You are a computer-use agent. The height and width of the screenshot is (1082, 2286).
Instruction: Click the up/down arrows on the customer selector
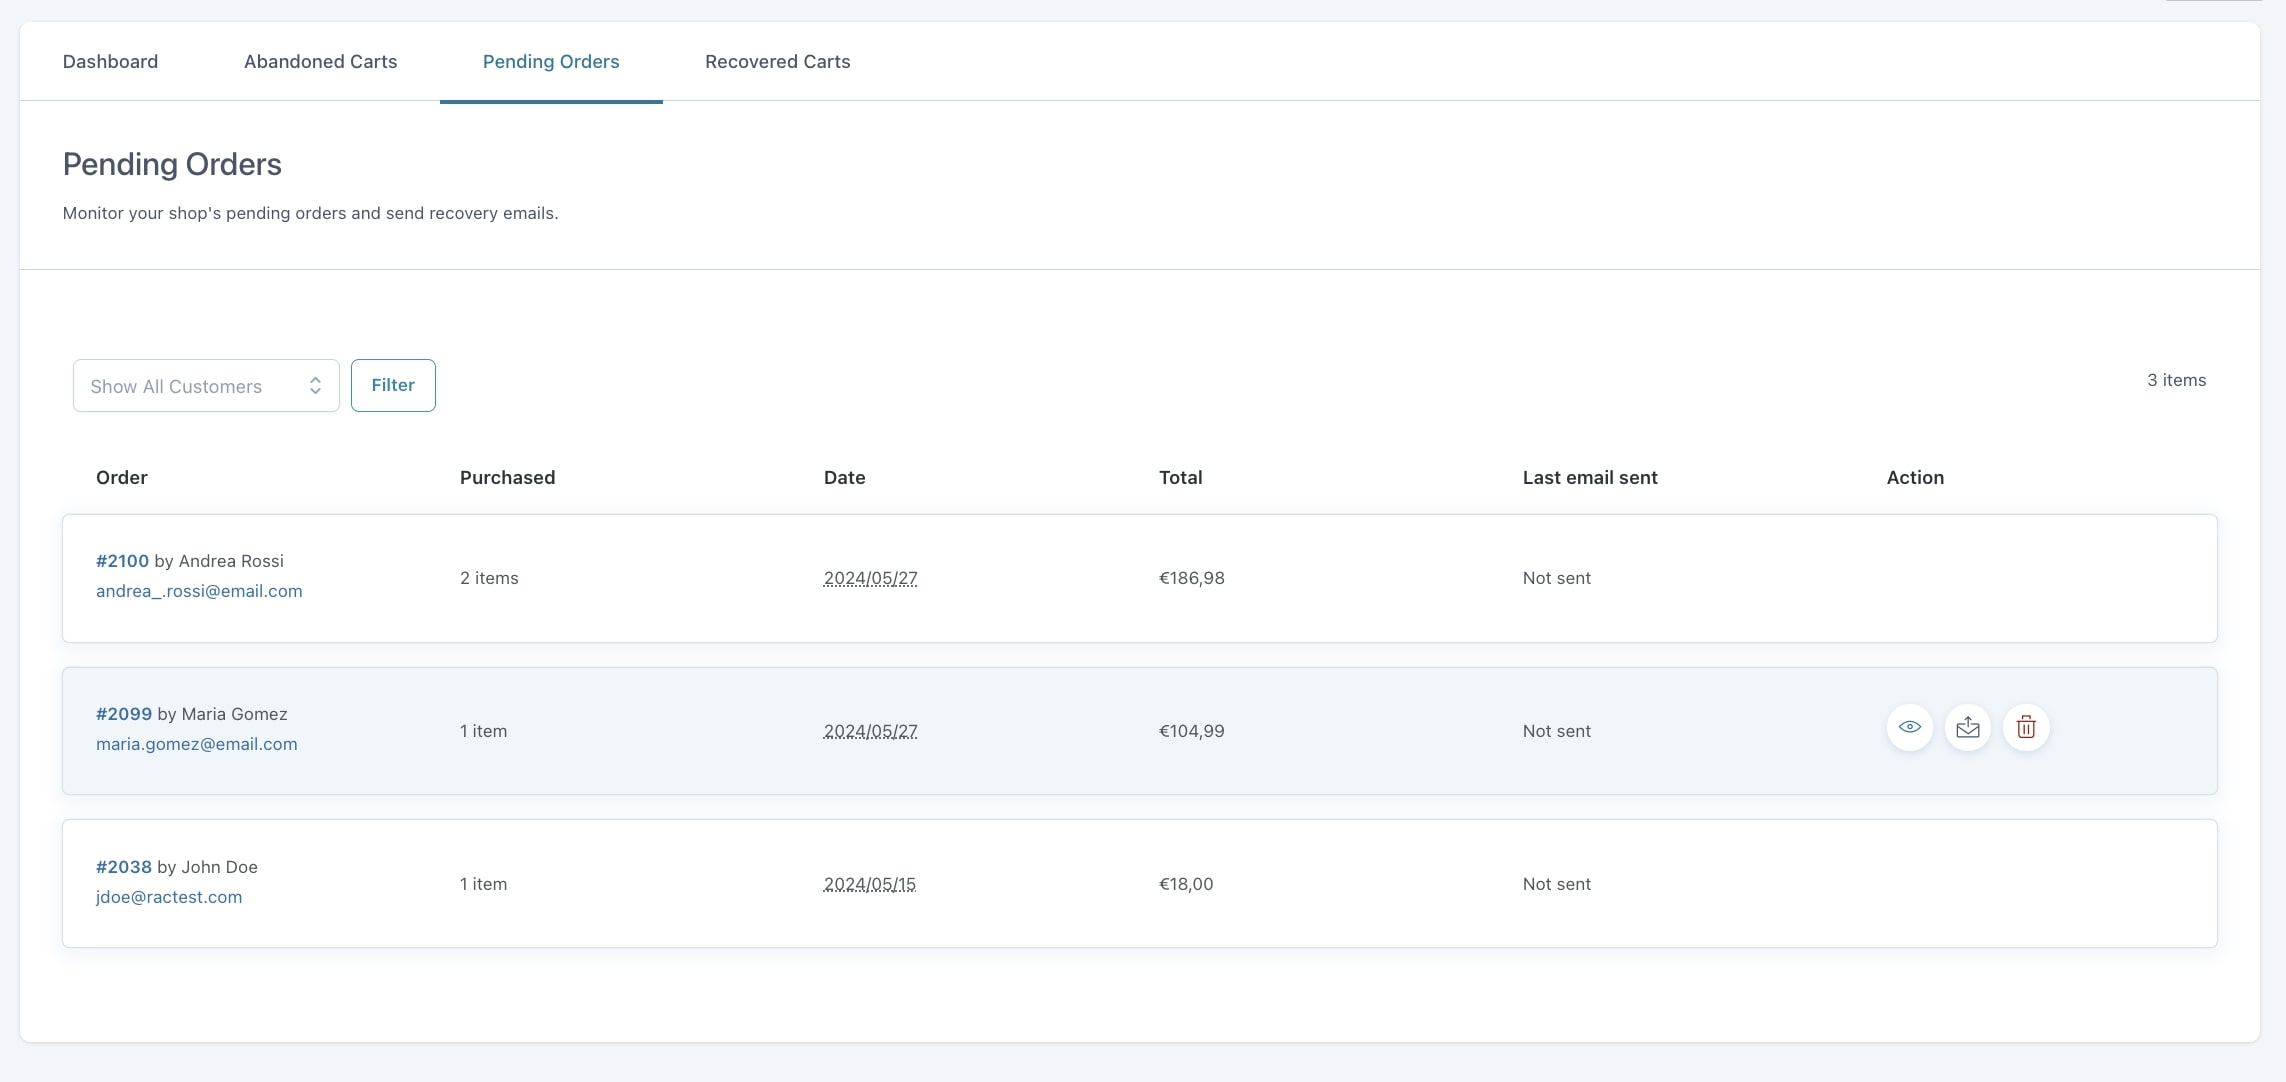tap(315, 386)
